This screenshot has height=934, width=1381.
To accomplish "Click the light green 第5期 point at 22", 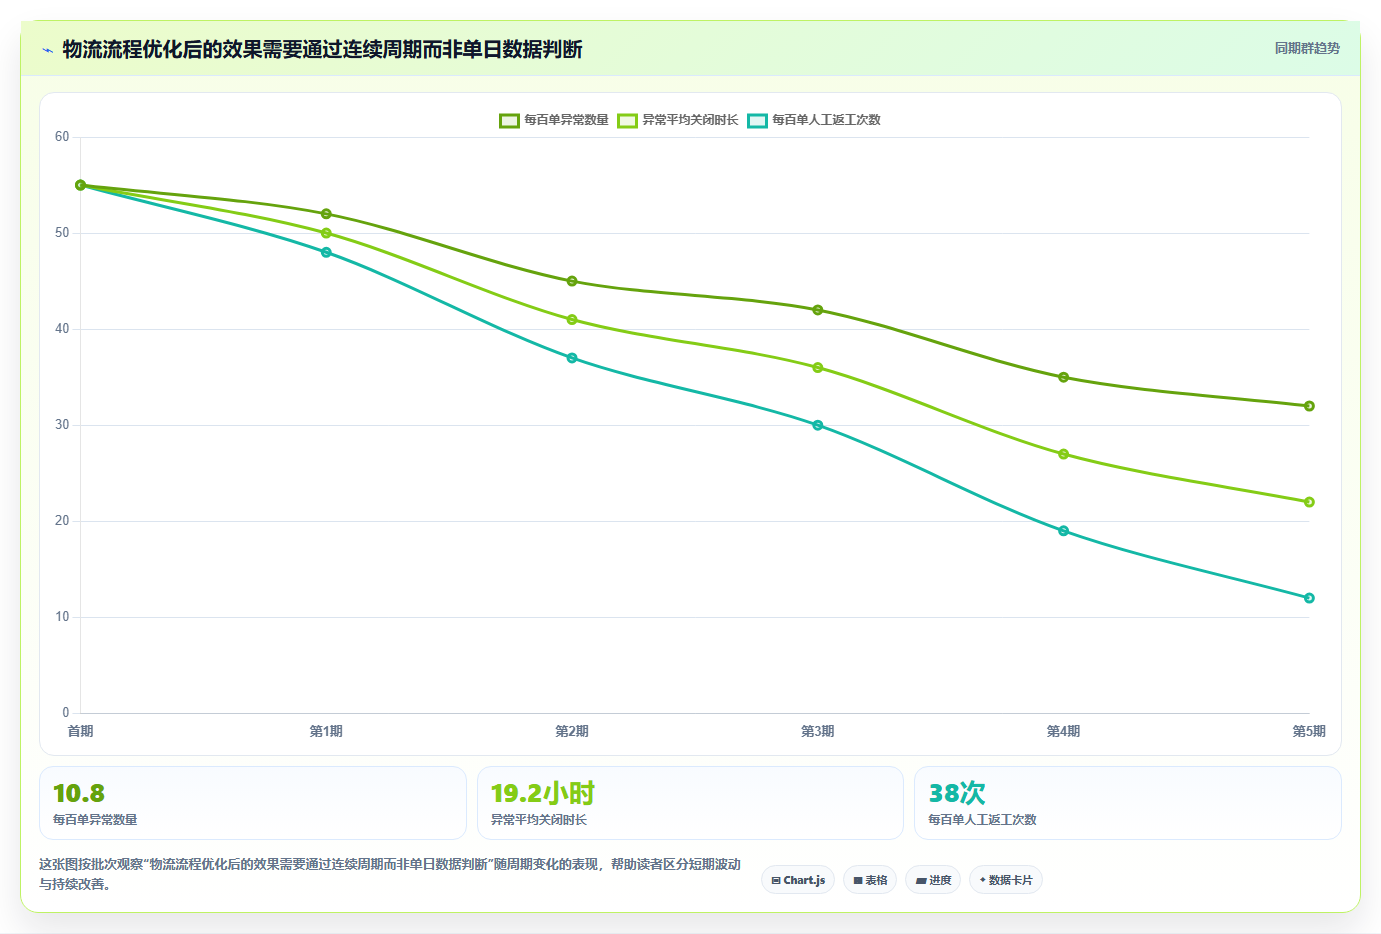I will [x=1309, y=502].
